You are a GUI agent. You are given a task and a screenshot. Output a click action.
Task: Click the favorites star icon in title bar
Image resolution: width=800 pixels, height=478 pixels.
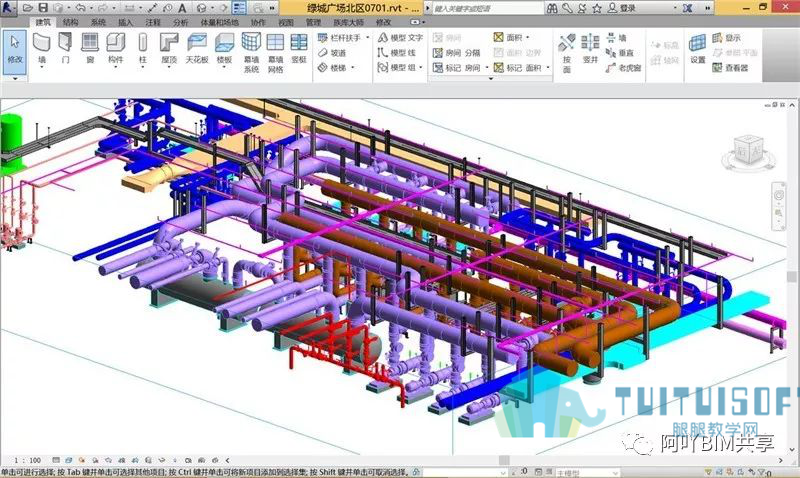coord(596,8)
